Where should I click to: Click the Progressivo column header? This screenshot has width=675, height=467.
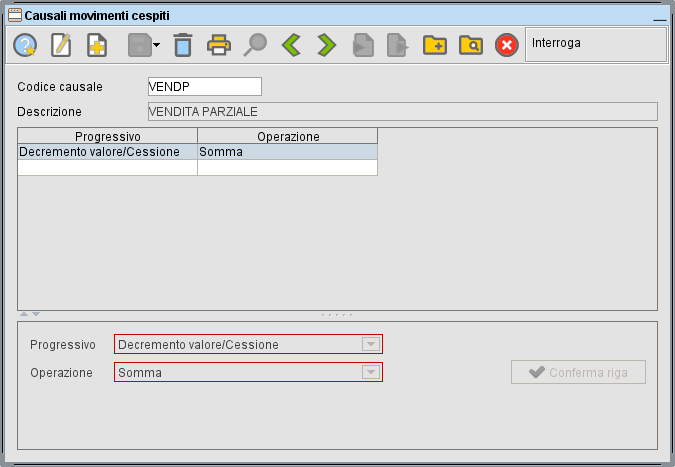[x=108, y=136]
